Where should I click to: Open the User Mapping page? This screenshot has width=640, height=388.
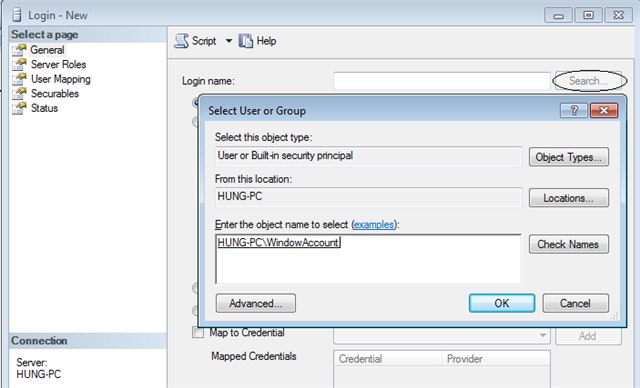pos(61,79)
